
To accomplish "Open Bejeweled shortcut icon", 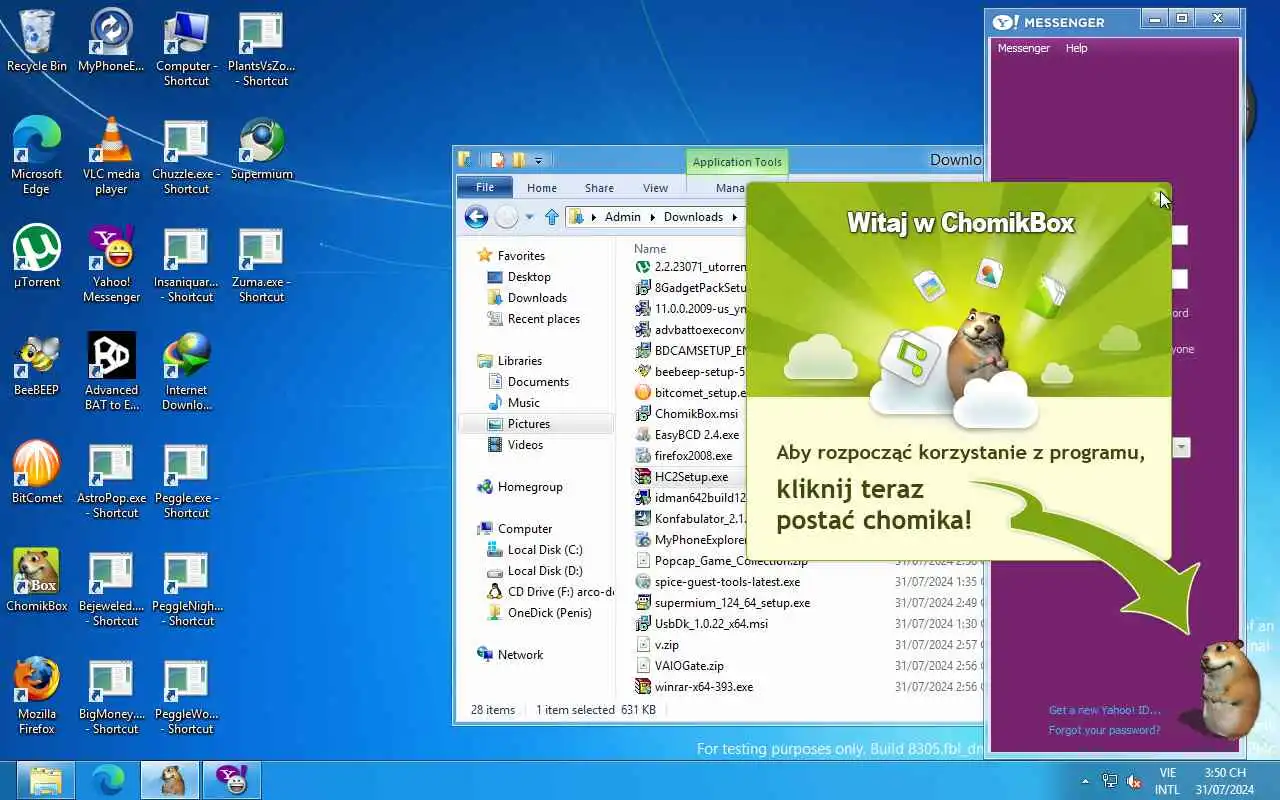I will 111,587.
